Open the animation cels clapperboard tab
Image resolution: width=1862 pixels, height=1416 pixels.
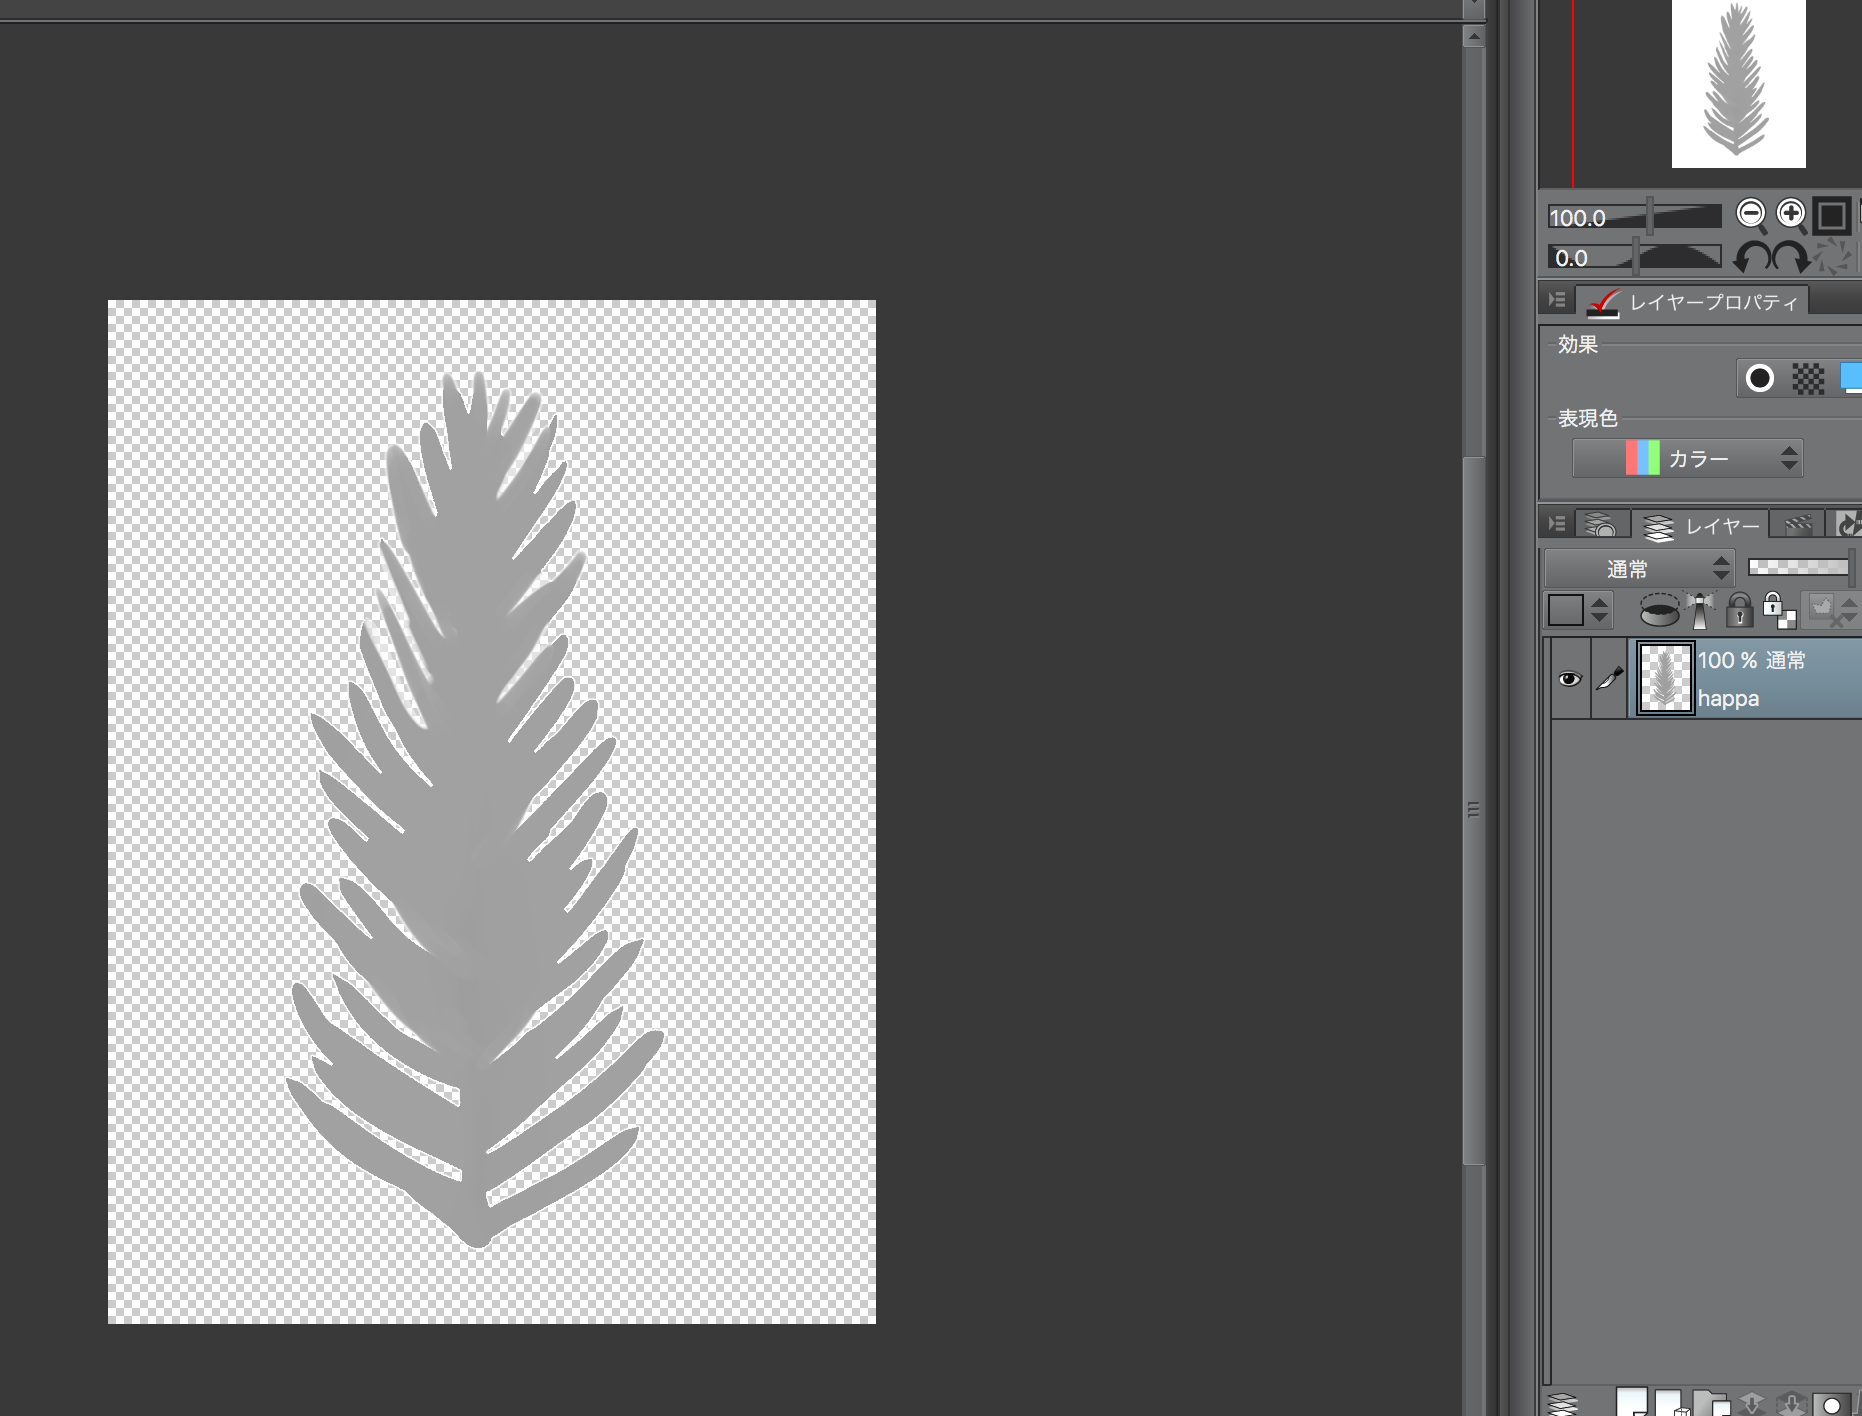[1797, 525]
